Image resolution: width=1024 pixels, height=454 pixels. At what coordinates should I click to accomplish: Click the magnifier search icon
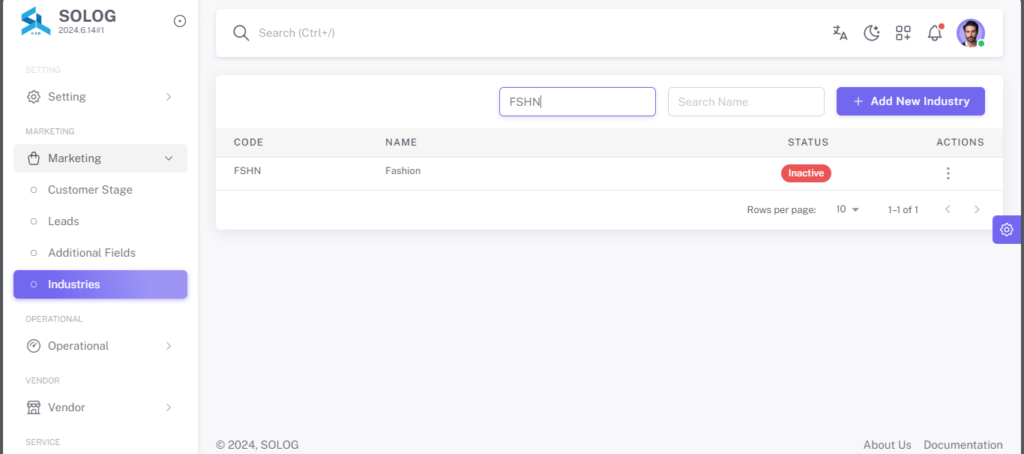(241, 33)
